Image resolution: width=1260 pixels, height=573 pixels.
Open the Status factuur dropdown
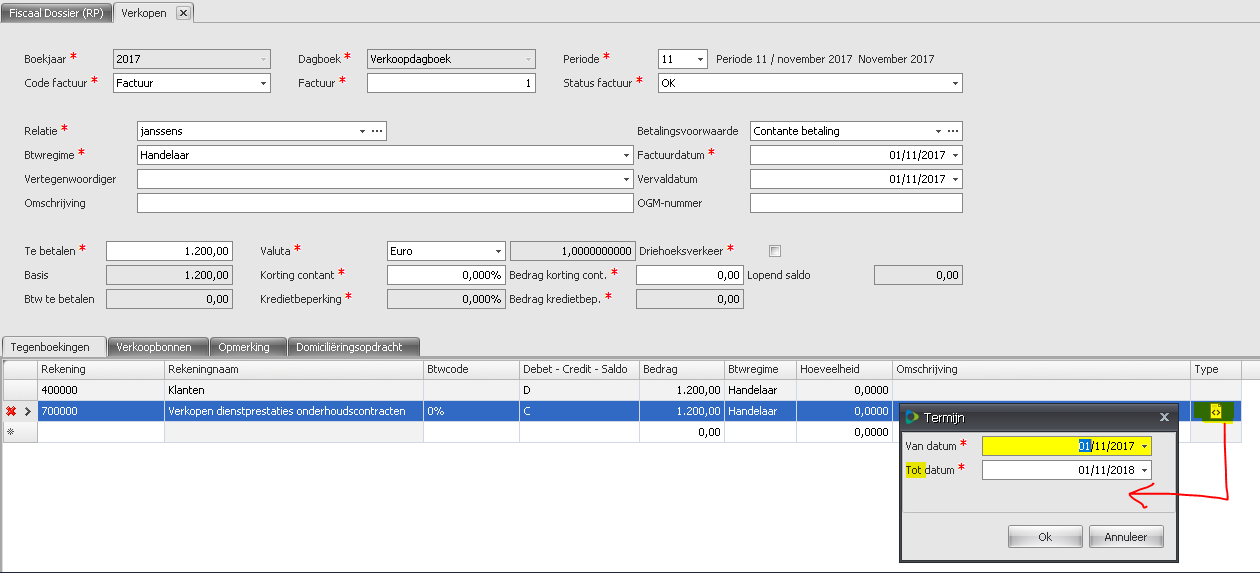[954, 84]
